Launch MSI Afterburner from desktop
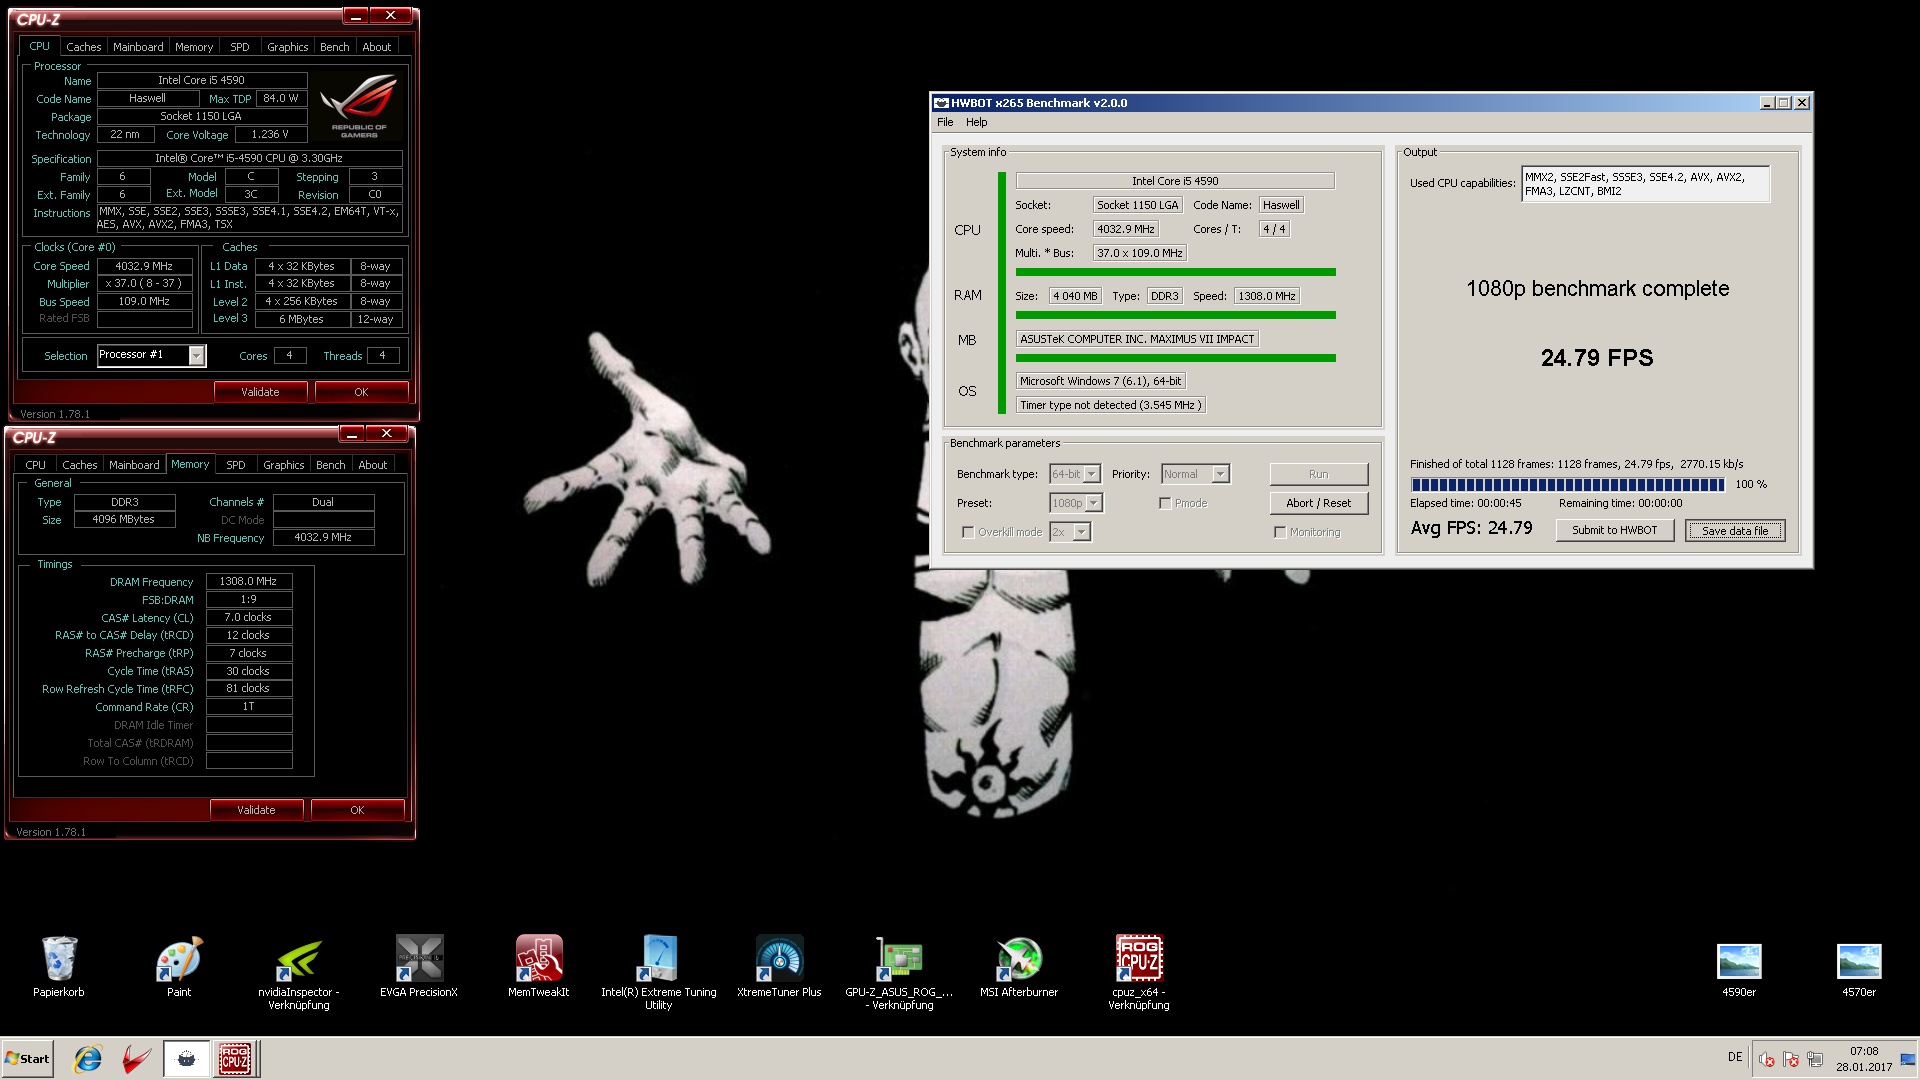The width and height of the screenshot is (1920, 1080). point(1019,966)
